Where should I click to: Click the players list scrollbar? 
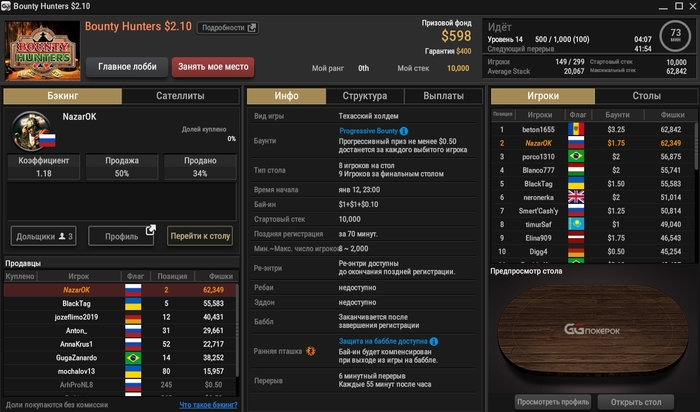tap(695, 146)
